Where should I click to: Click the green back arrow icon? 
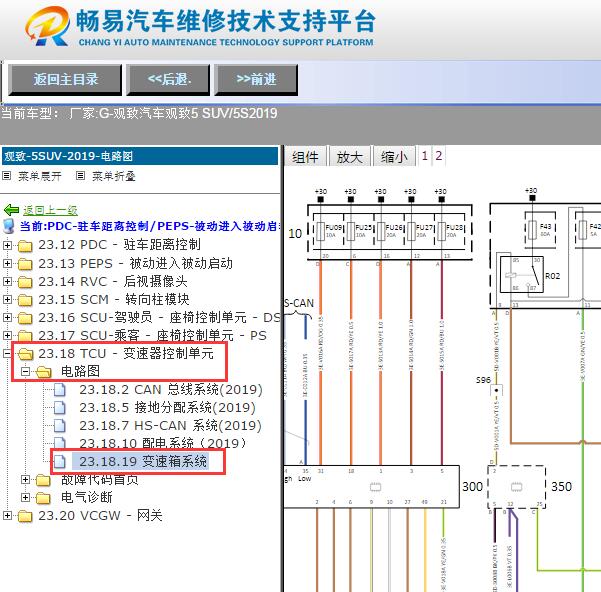[11, 210]
